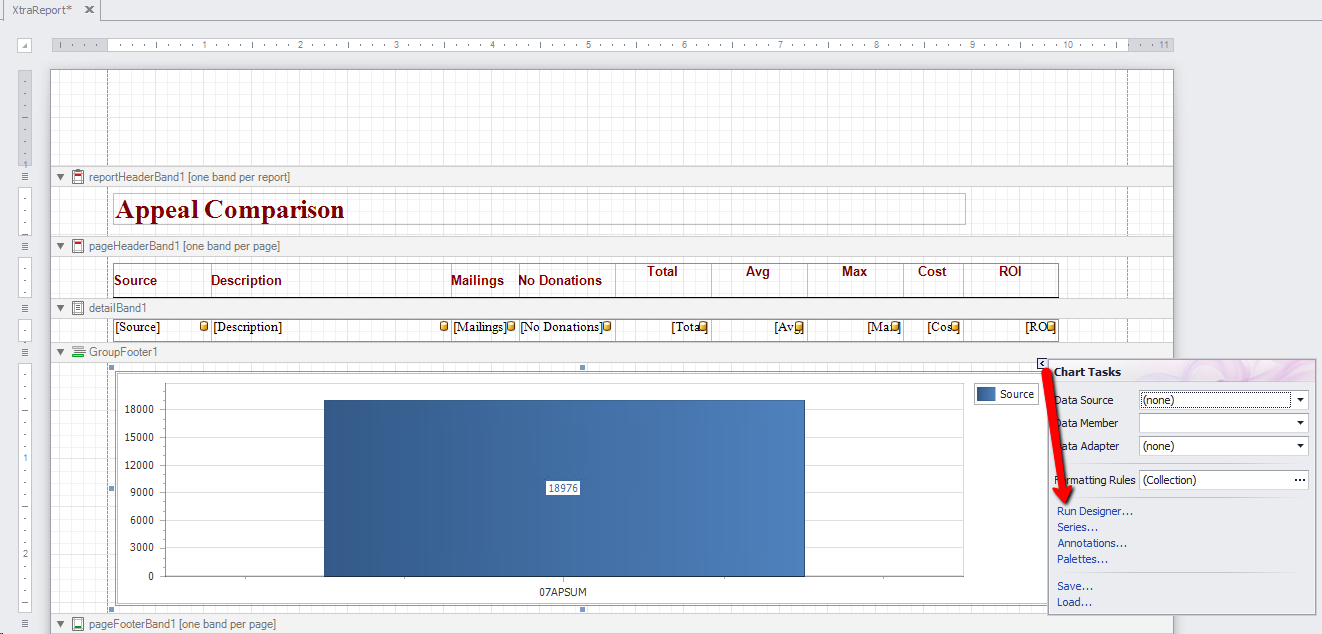Select the blue bar labeled 18976
Screen dimensions: 1322x634
(564, 488)
